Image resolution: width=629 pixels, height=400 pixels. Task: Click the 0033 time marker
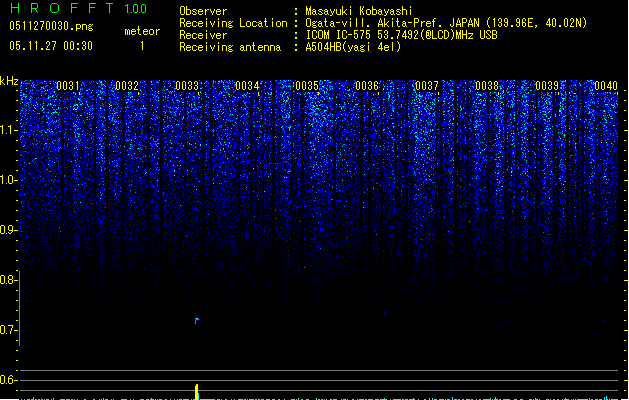[x=187, y=85]
